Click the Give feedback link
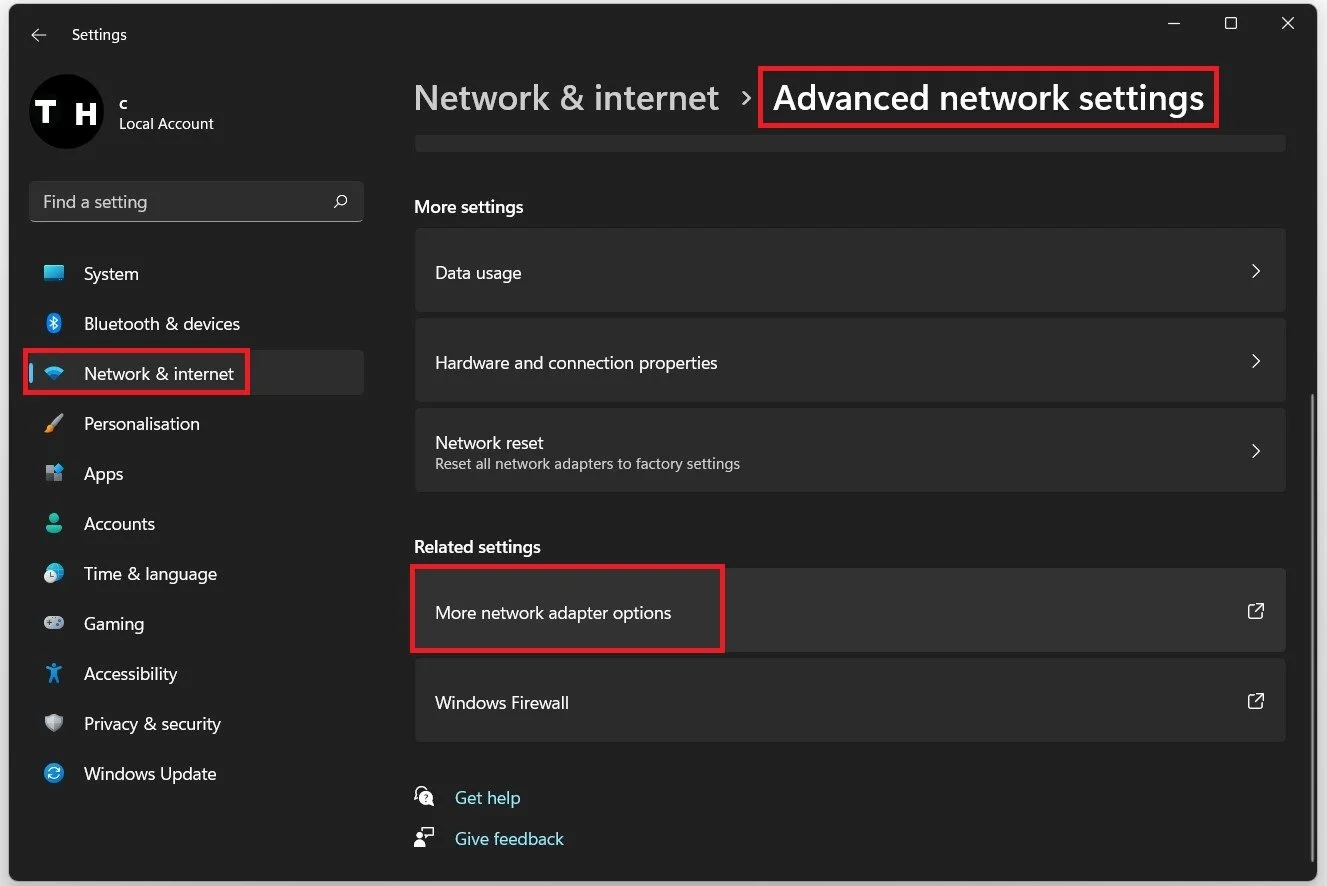Image resolution: width=1327 pixels, height=886 pixels. (x=509, y=838)
